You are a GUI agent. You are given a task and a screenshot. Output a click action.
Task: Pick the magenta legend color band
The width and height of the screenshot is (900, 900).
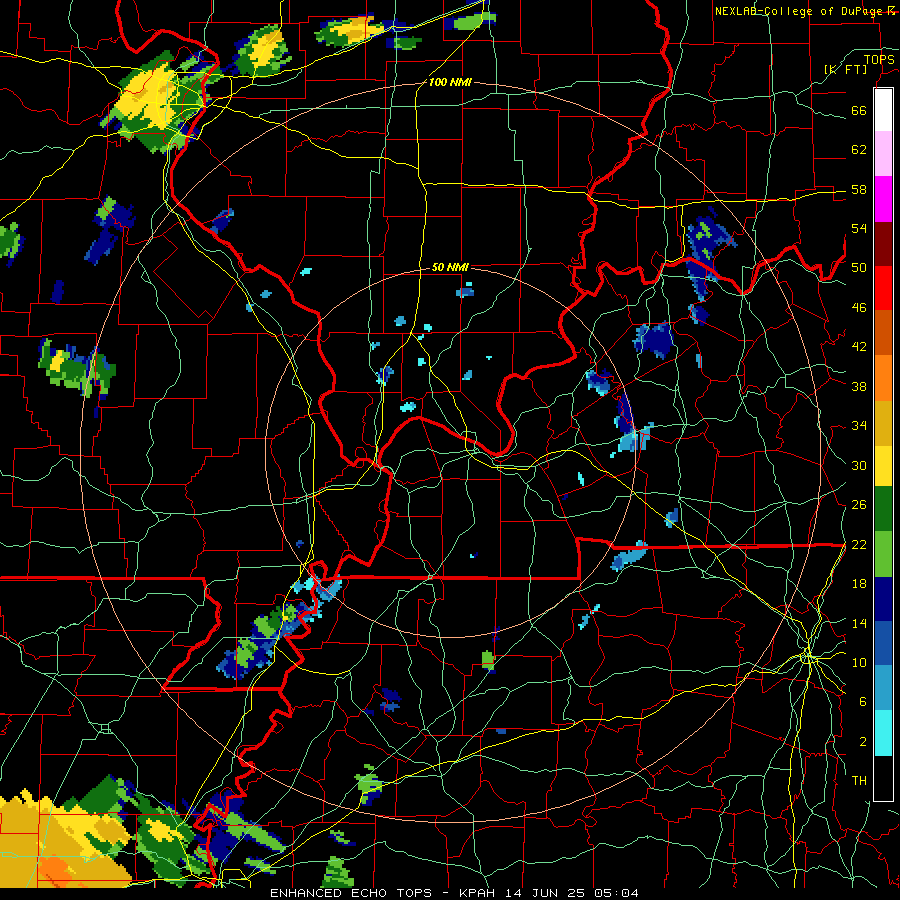pyautogui.click(x=883, y=199)
